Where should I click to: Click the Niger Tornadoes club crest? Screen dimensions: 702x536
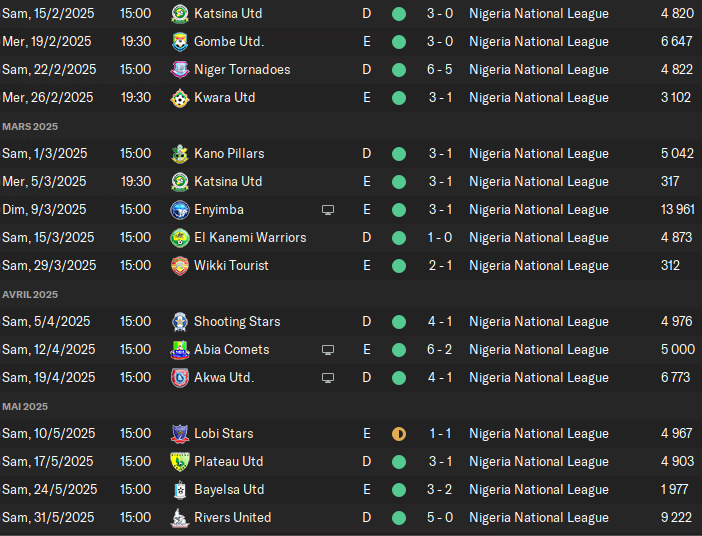[180, 70]
